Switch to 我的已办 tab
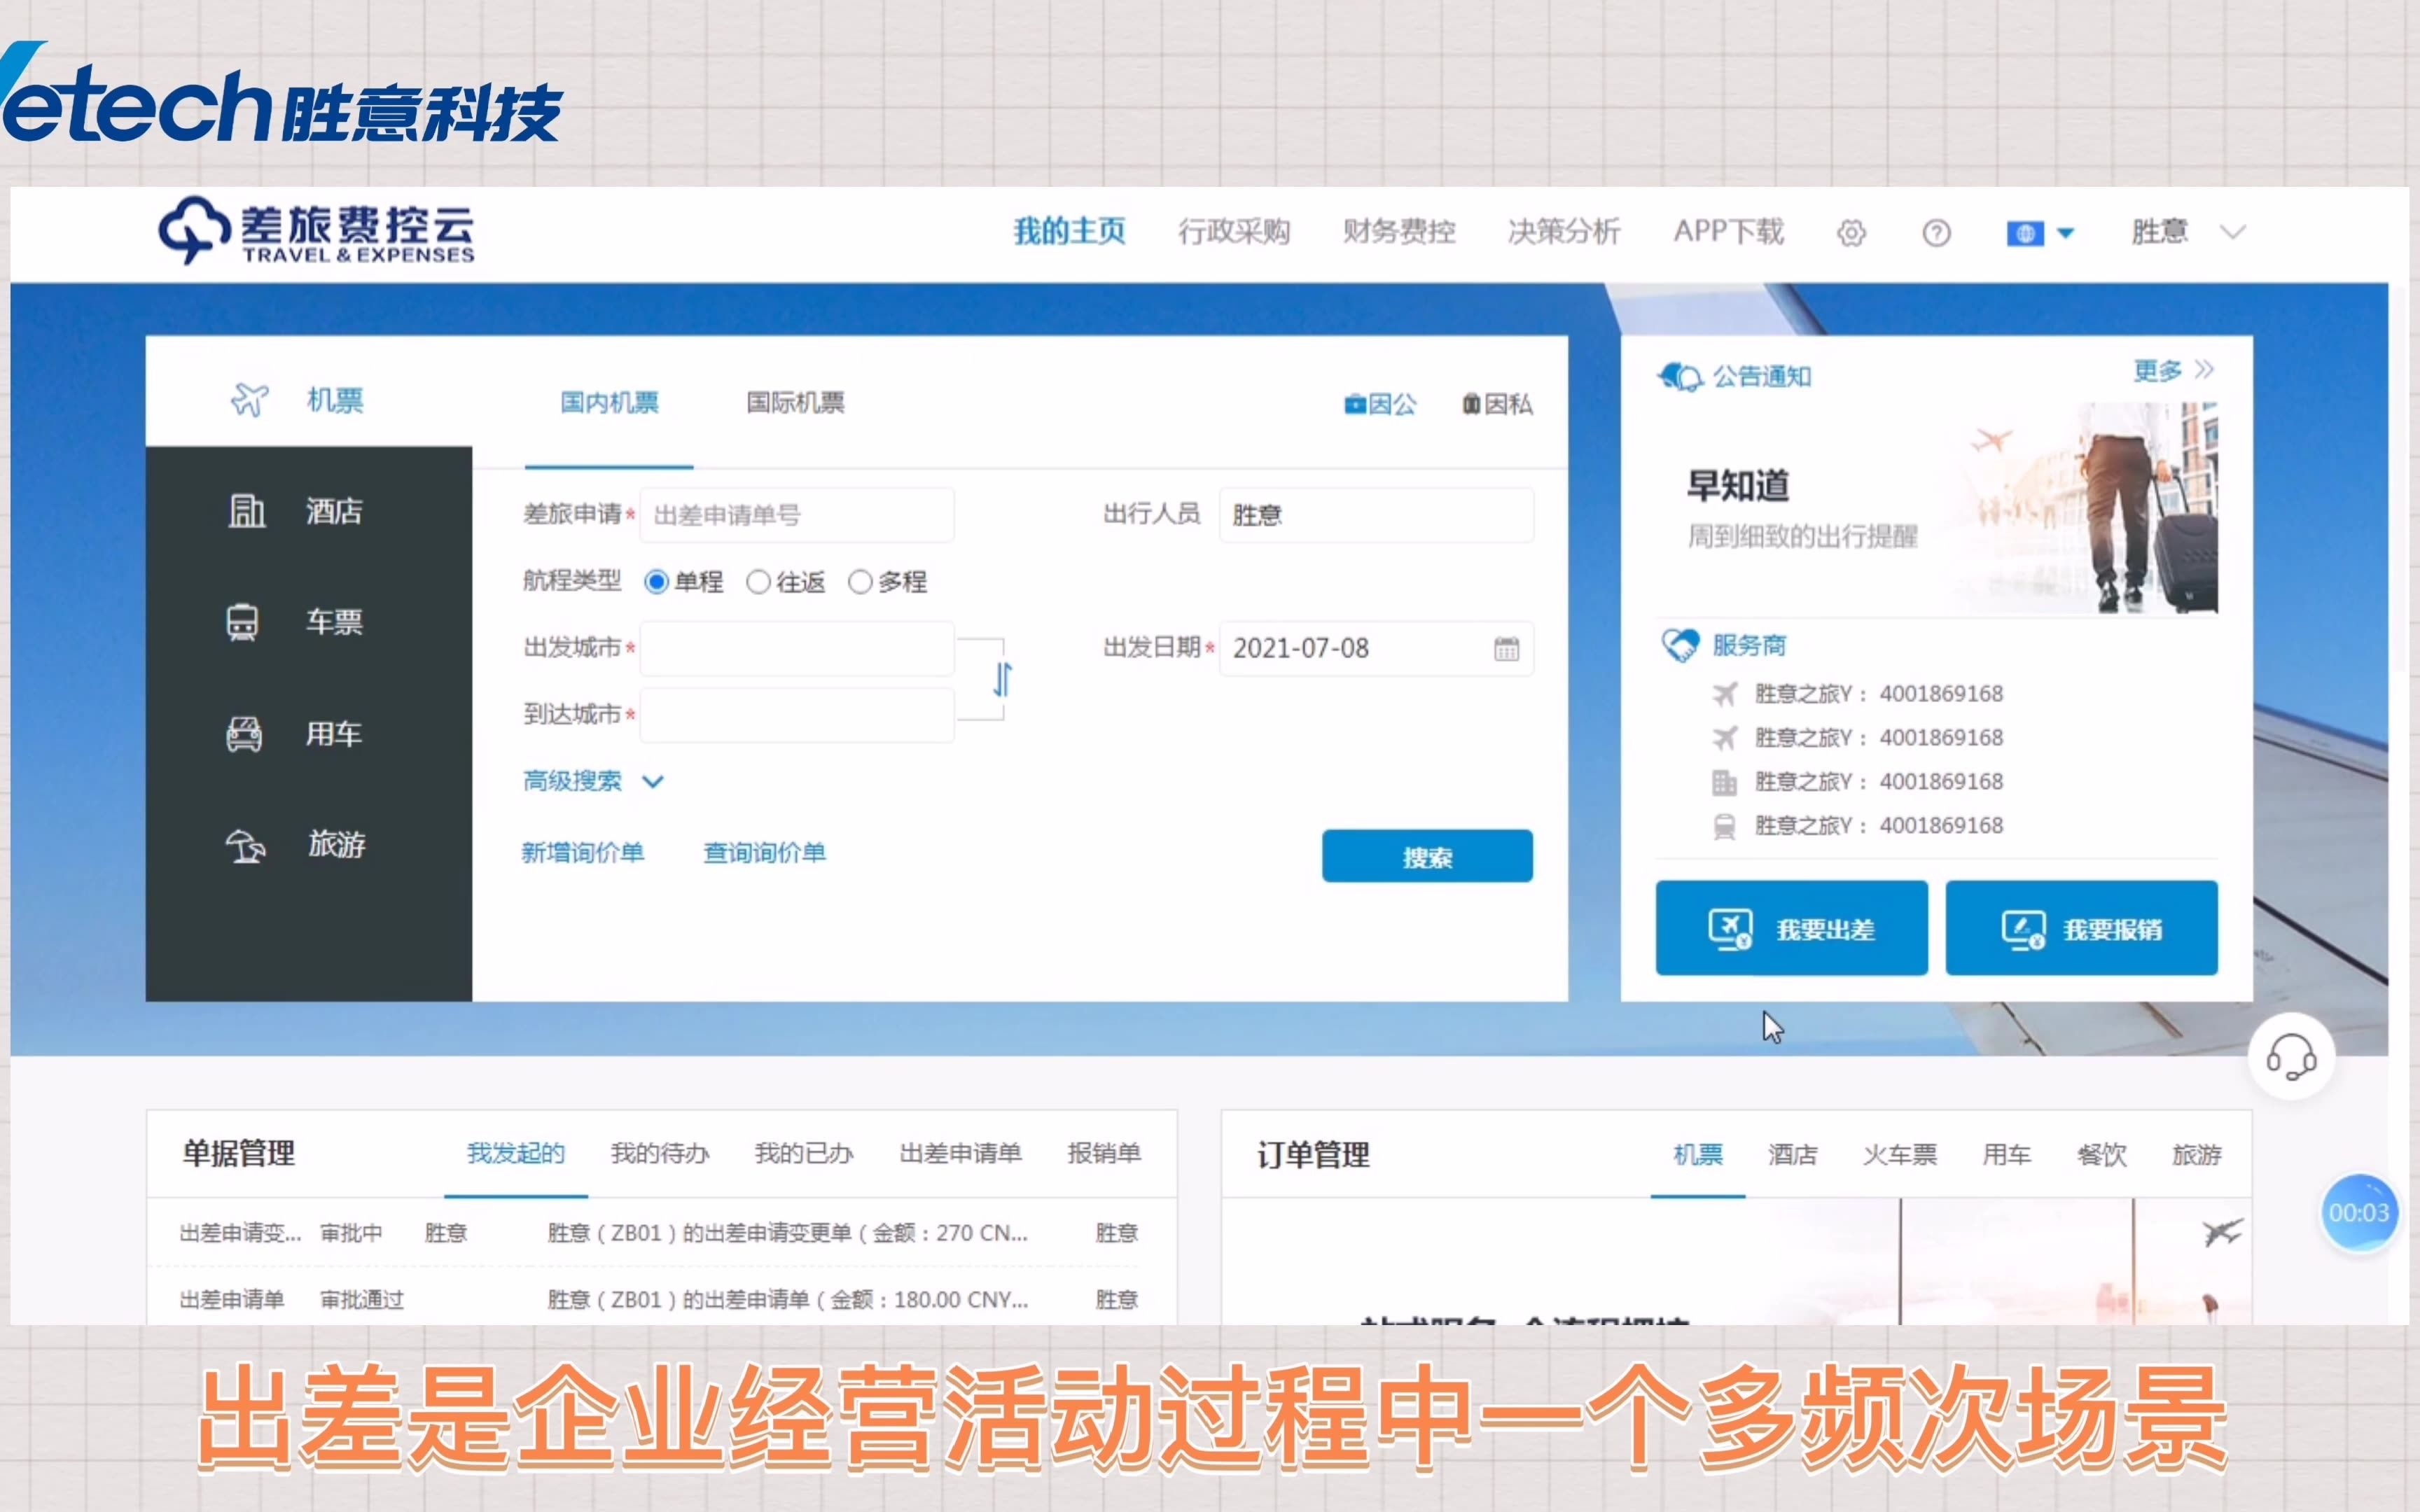The width and height of the screenshot is (2420, 1512). tap(804, 1154)
